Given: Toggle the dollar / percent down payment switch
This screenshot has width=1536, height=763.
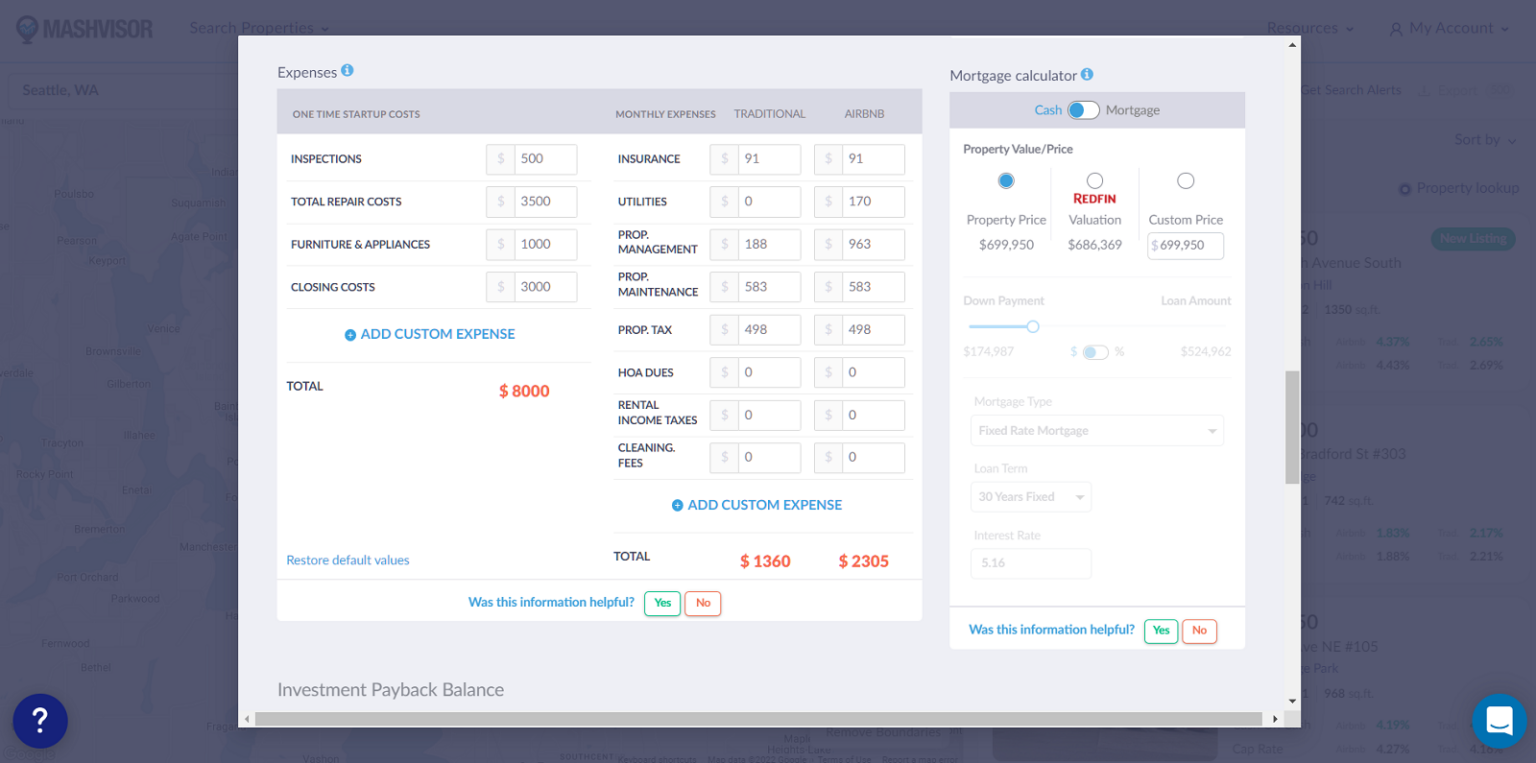Looking at the screenshot, I should tap(1095, 352).
